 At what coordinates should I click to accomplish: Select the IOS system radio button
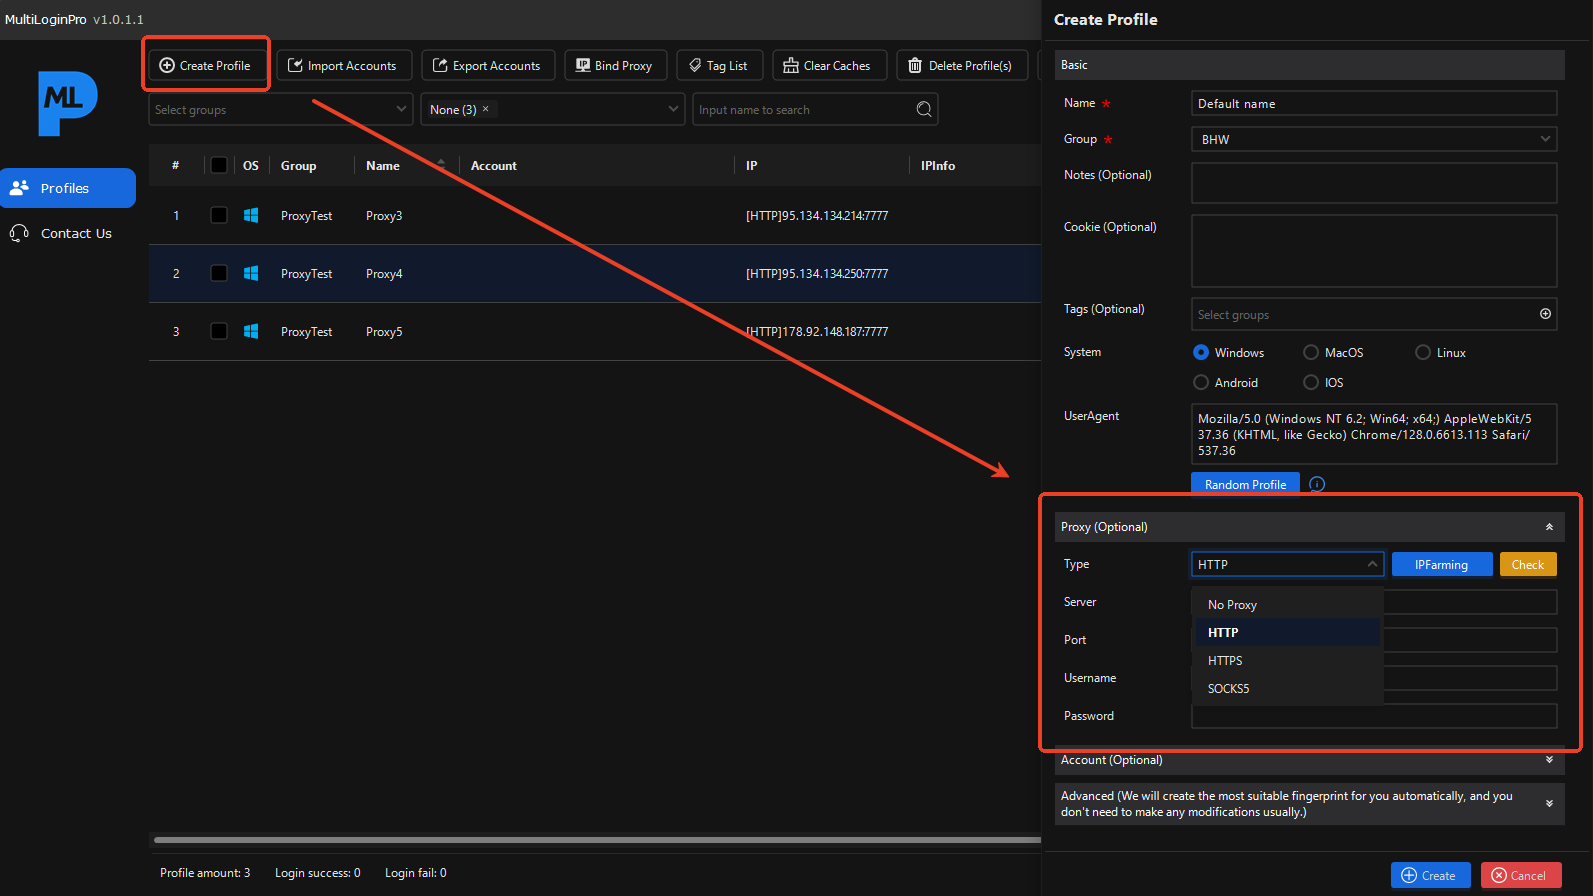click(1311, 382)
